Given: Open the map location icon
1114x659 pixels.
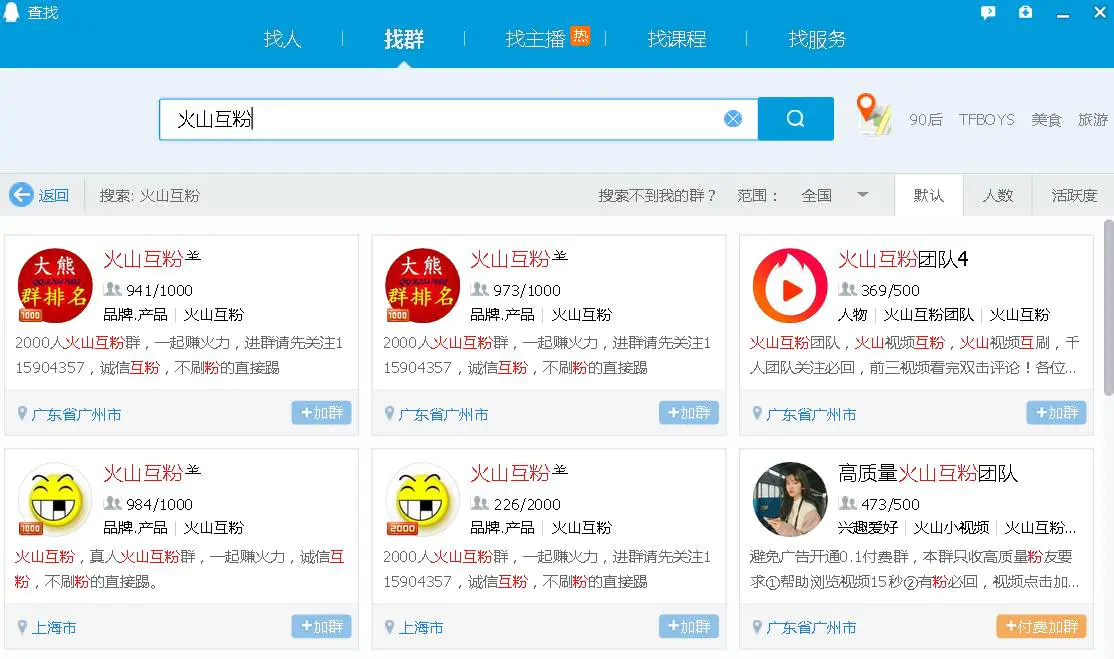Looking at the screenshot, I should [x=872, y=114].
